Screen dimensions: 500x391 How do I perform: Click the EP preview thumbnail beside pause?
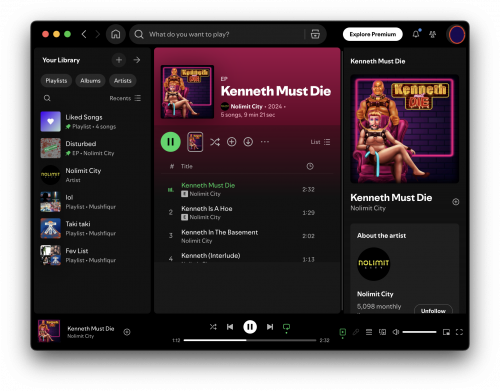coord(195,142)
